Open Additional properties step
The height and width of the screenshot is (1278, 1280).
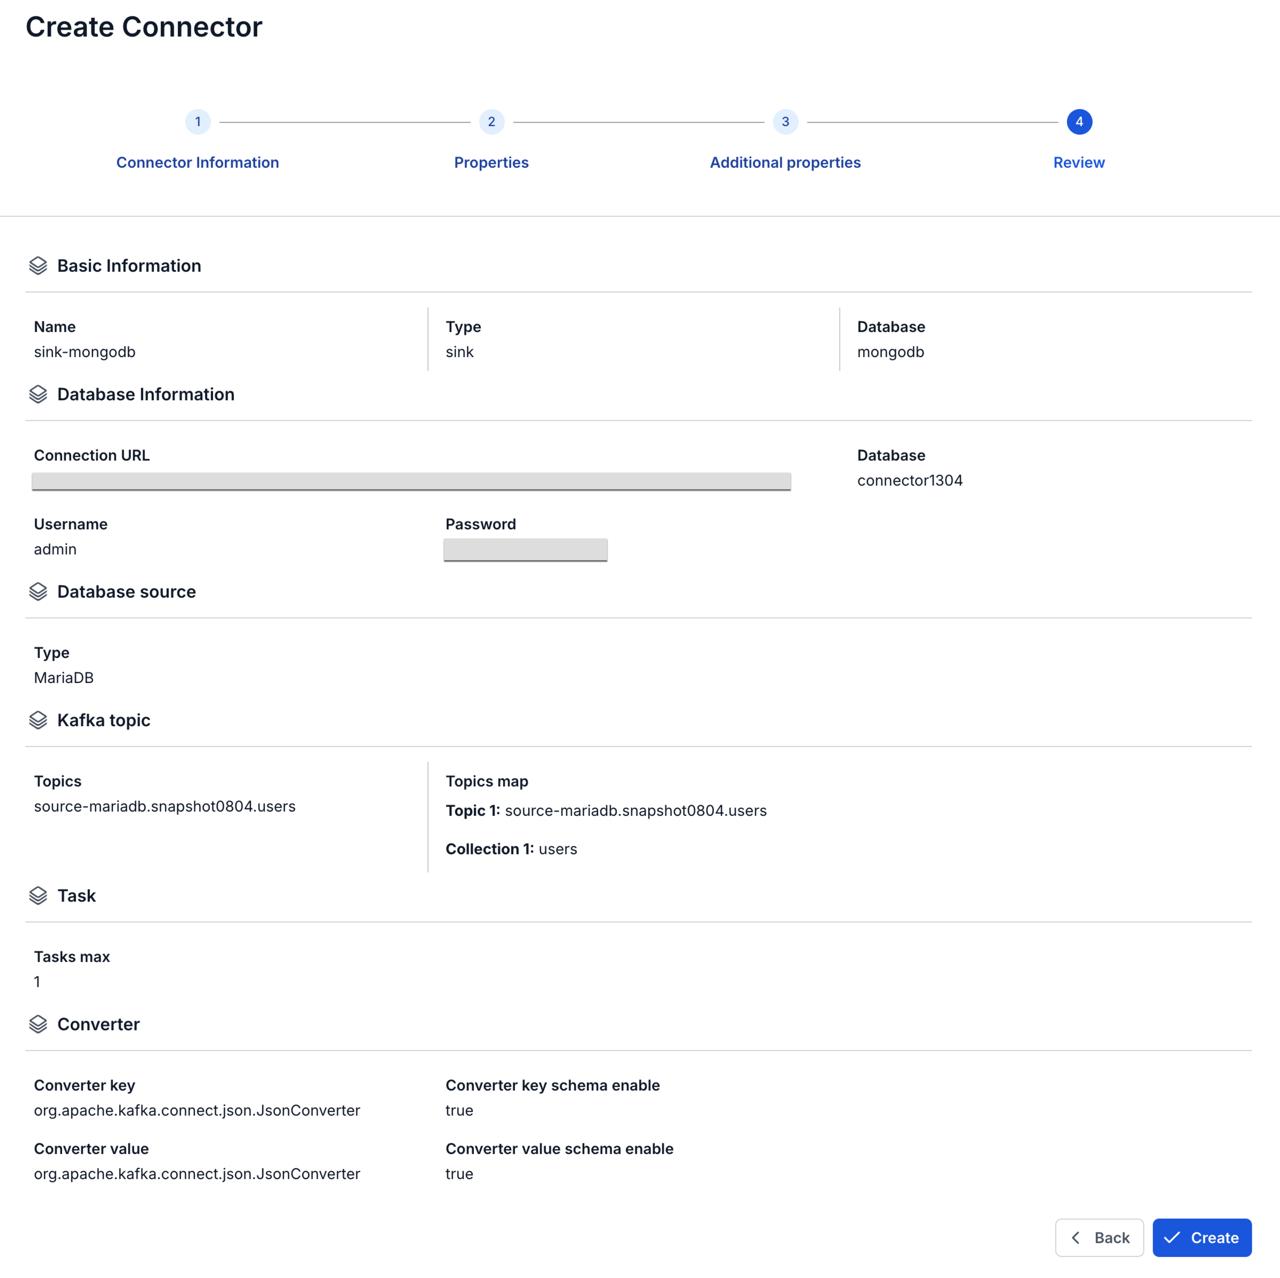(785, 162)
